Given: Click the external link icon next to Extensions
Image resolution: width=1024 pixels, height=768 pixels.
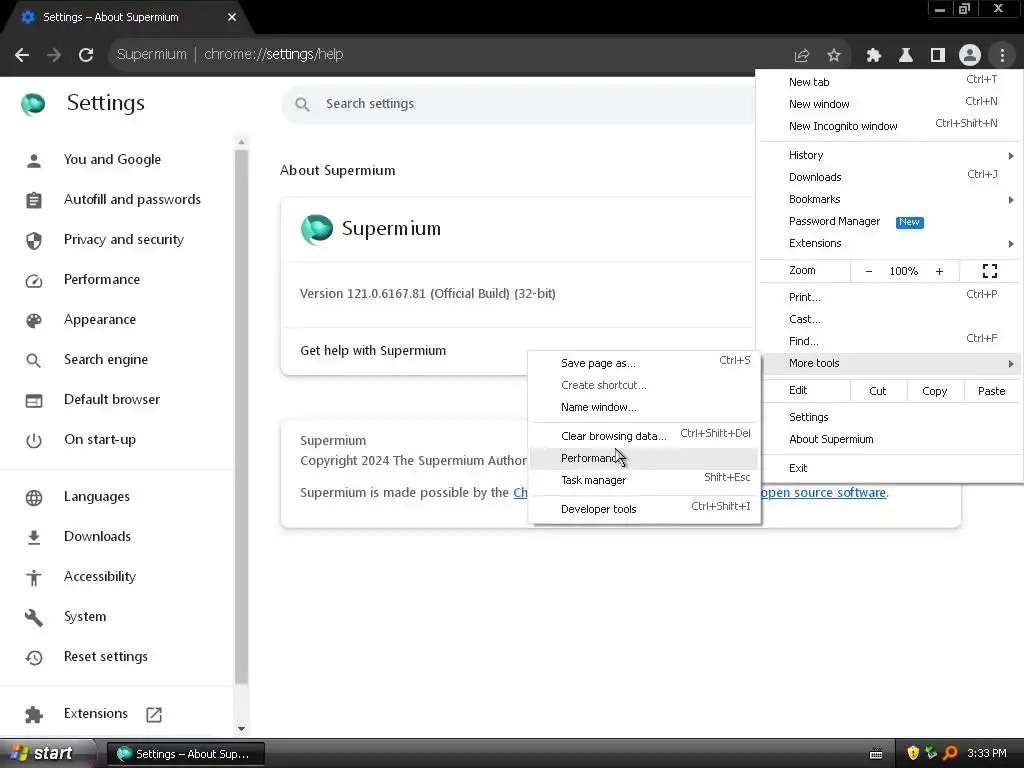Looking at the screenshot, I should (154, 714).
